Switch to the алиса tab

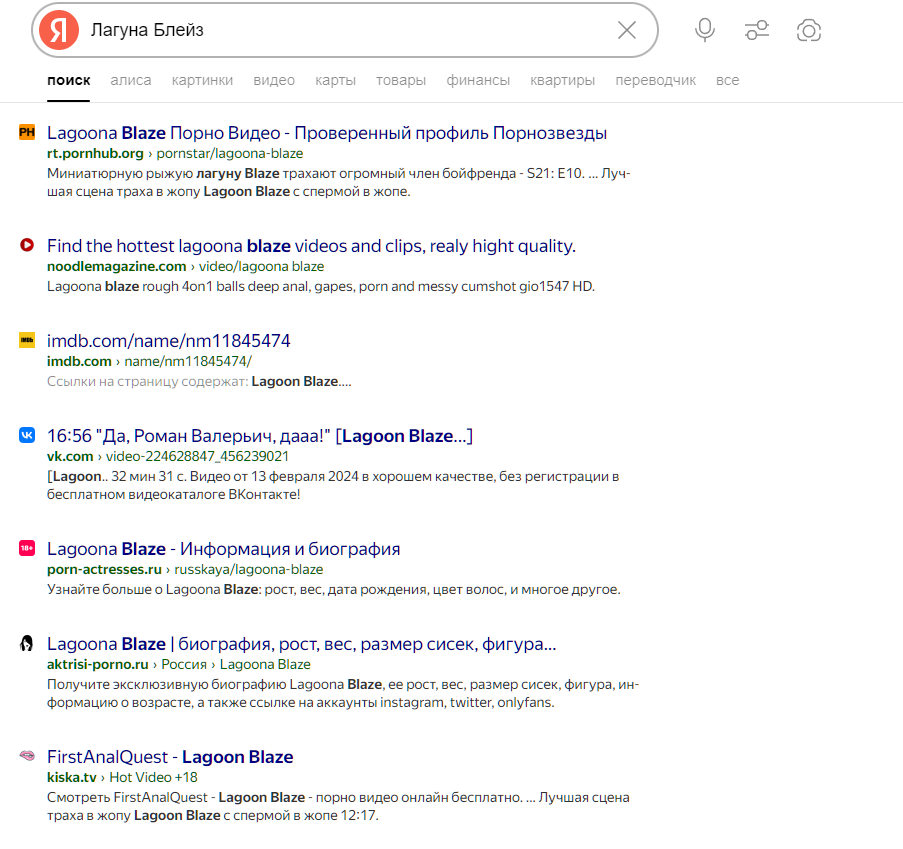click(131, 80)
